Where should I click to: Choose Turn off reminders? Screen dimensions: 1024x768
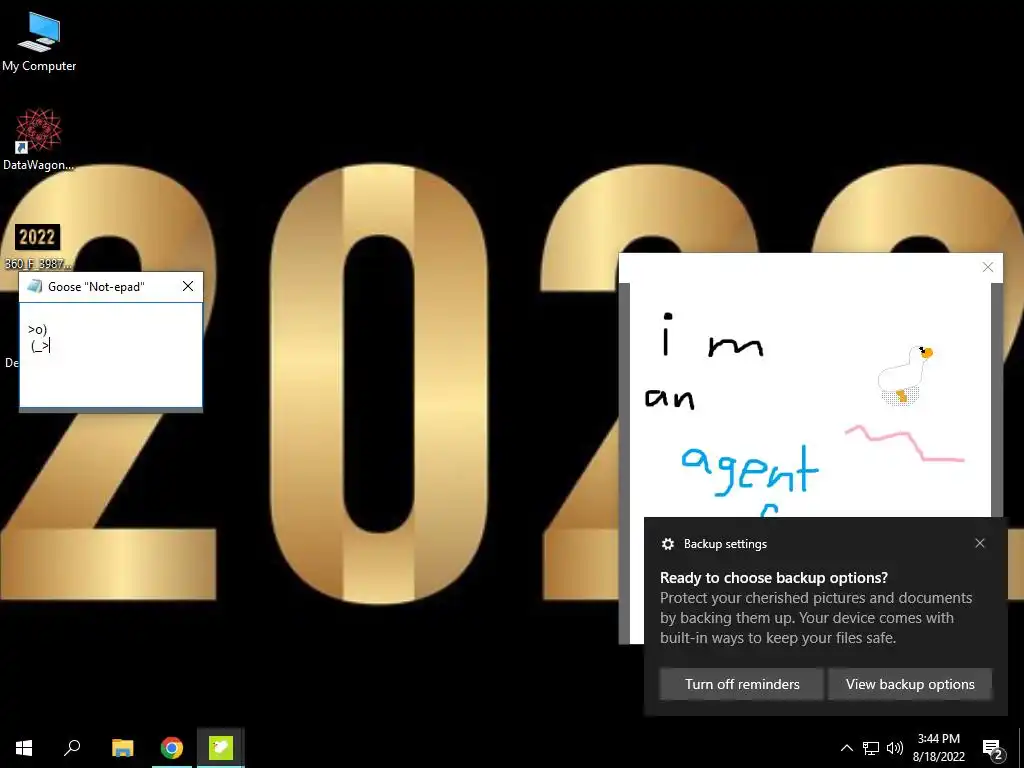(741, 684)
